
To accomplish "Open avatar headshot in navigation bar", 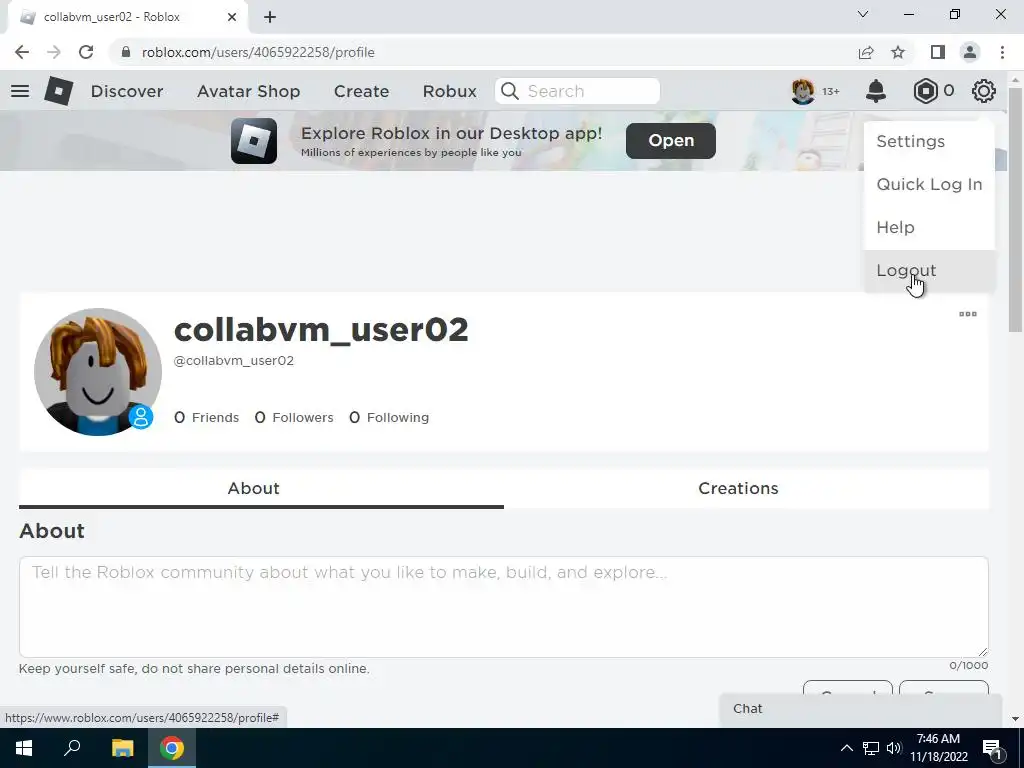I will [x=803, y=91].
